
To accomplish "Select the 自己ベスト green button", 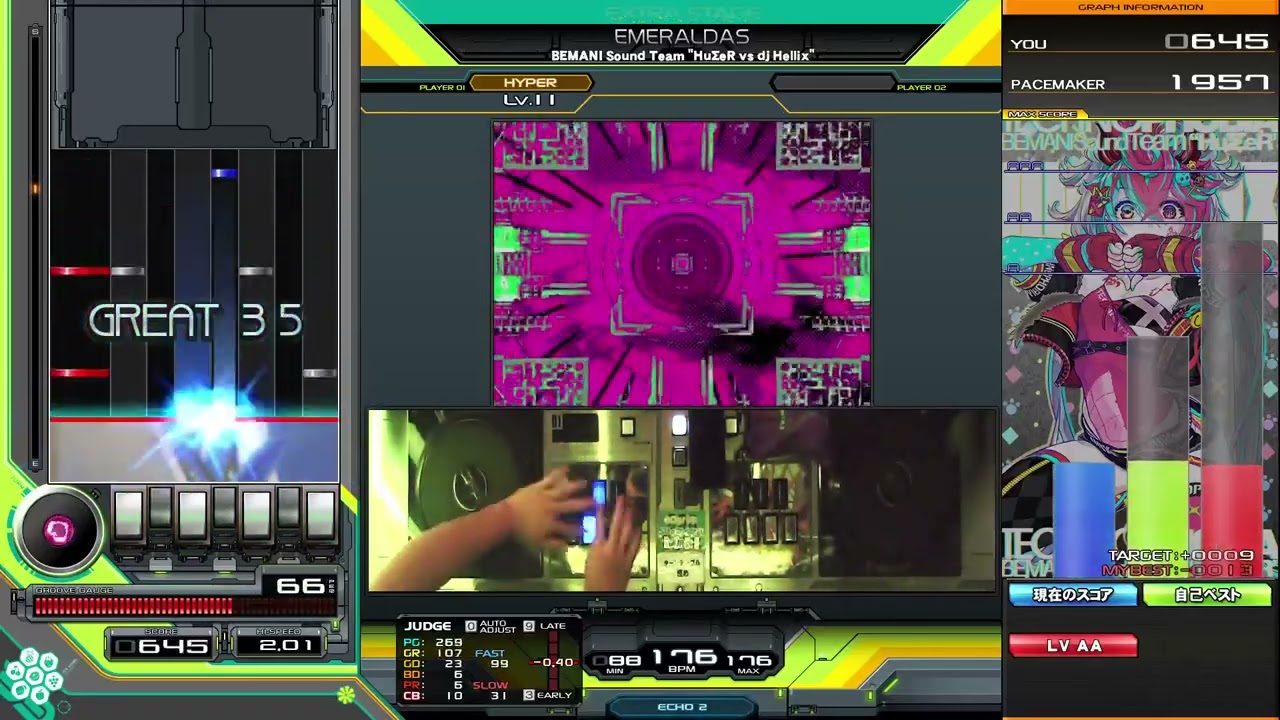I will point(1207,595).
